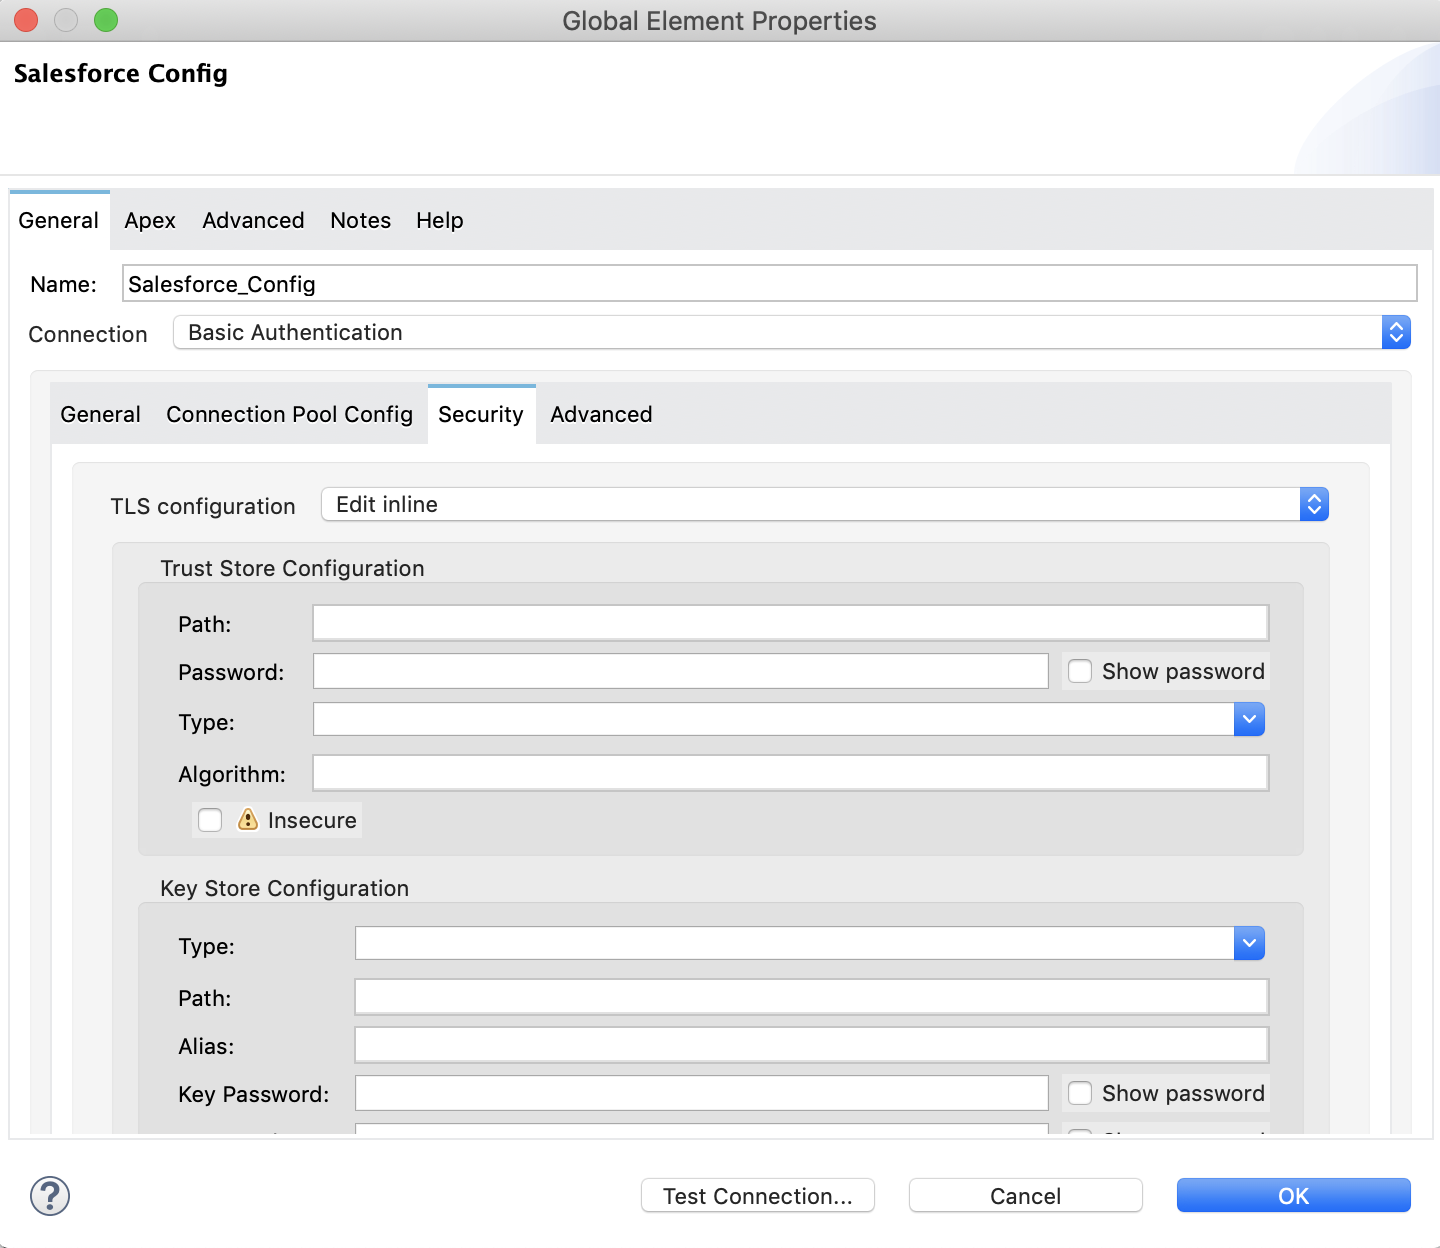This screenshot has height=1248, width=1440.
Task: Open the Connection Pool Config tab
Action: pos(289,414)
